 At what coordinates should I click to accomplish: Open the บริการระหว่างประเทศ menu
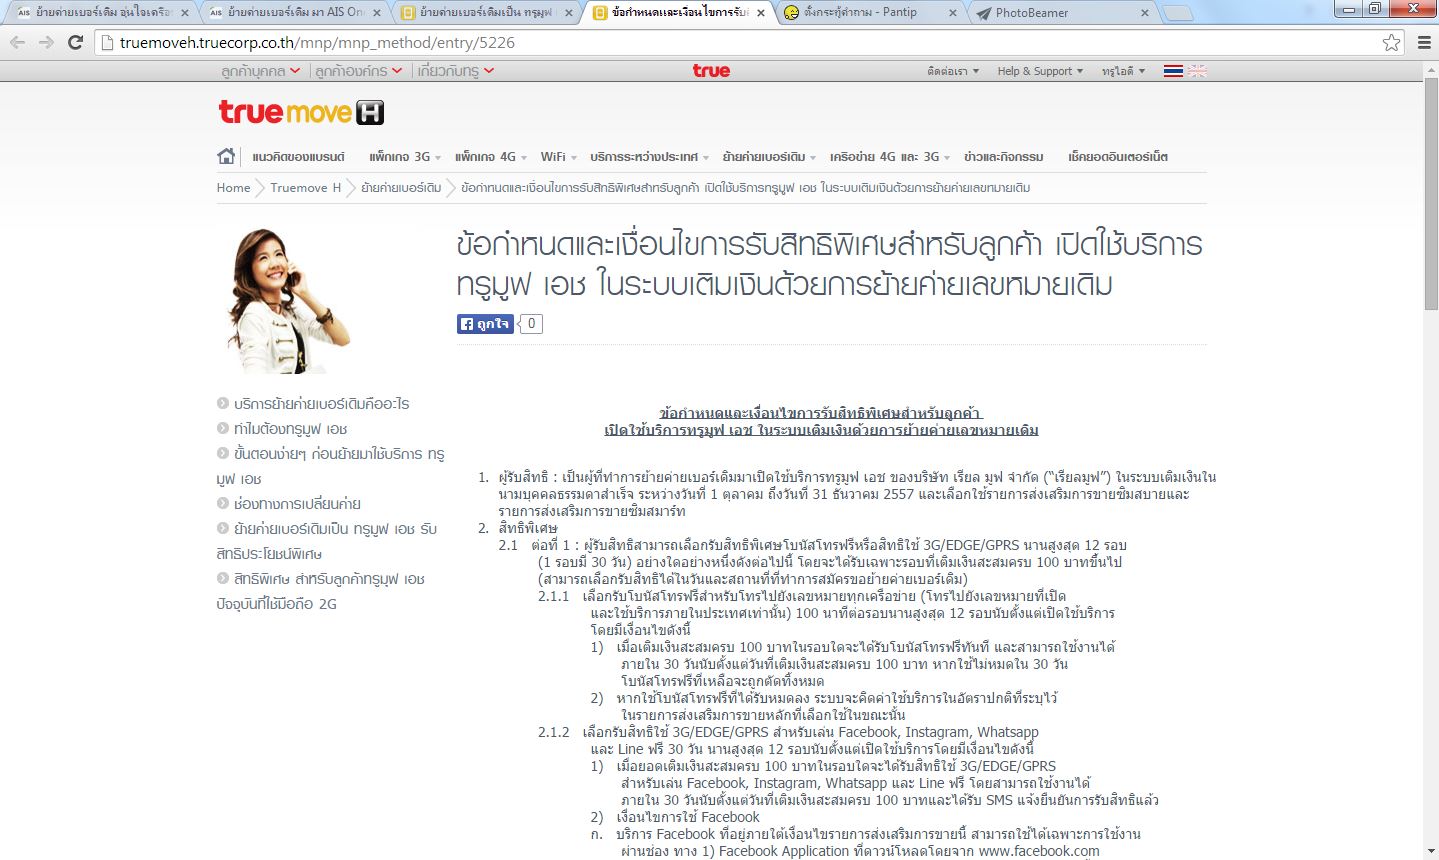[x=649, y=157]
